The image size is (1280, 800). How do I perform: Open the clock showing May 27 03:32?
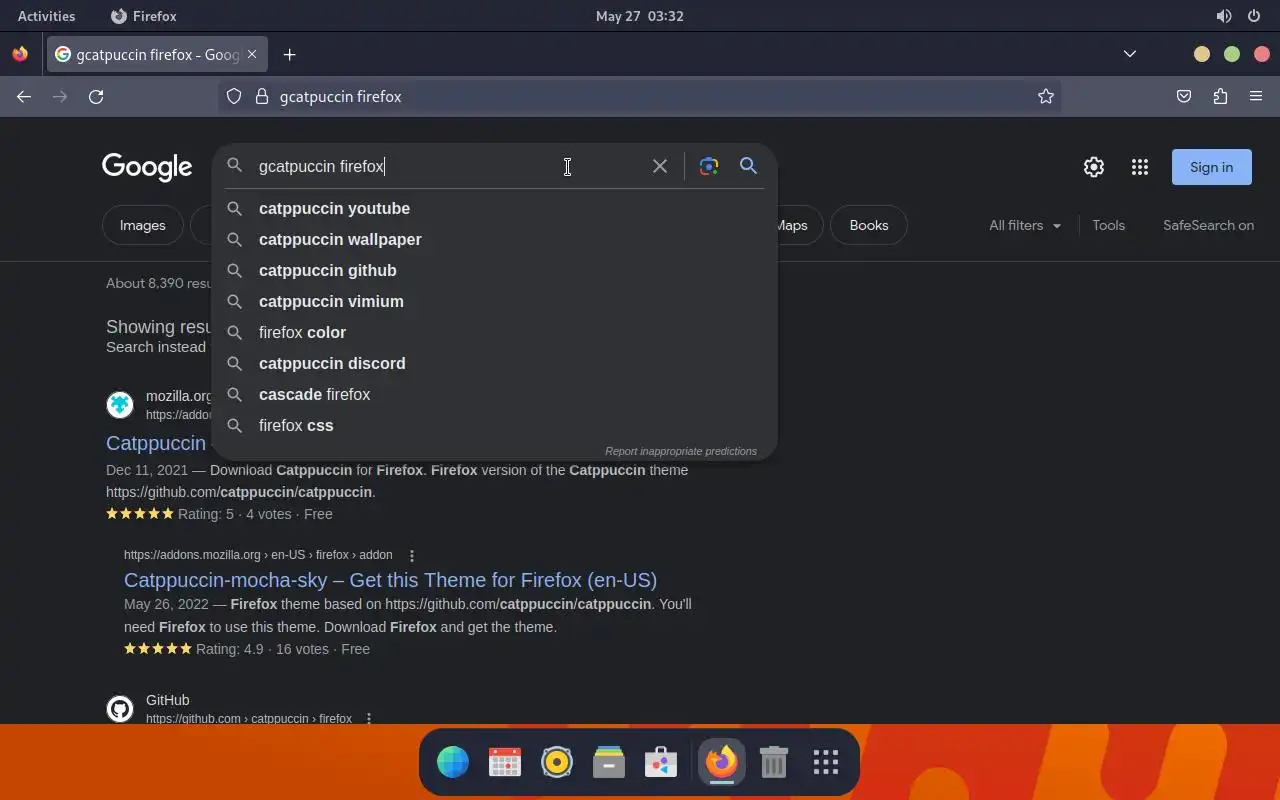640,16
